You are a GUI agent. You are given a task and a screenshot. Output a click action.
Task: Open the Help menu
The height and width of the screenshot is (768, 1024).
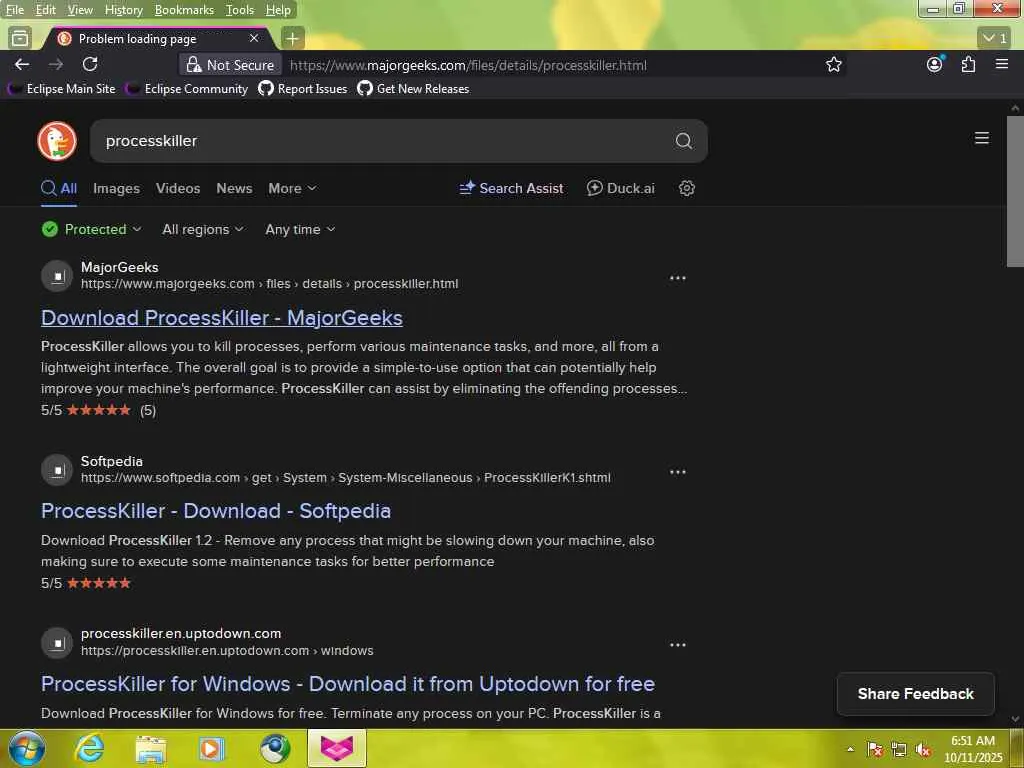(x=278, y=10)
